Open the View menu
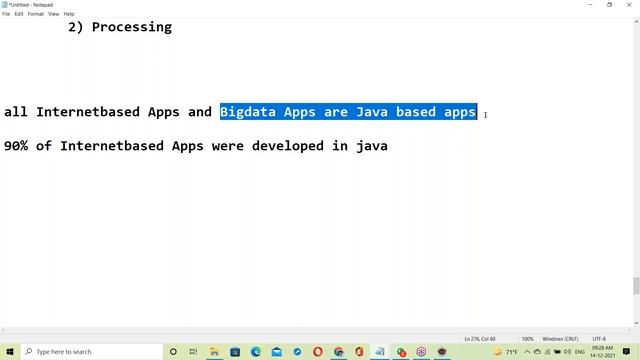640x360 pixels. (x=53, y=14)
